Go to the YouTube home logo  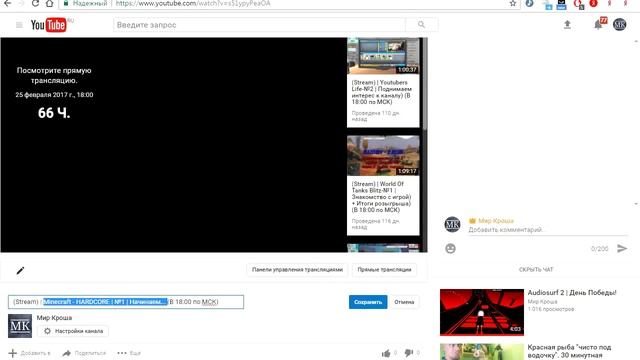coord(49,25)
